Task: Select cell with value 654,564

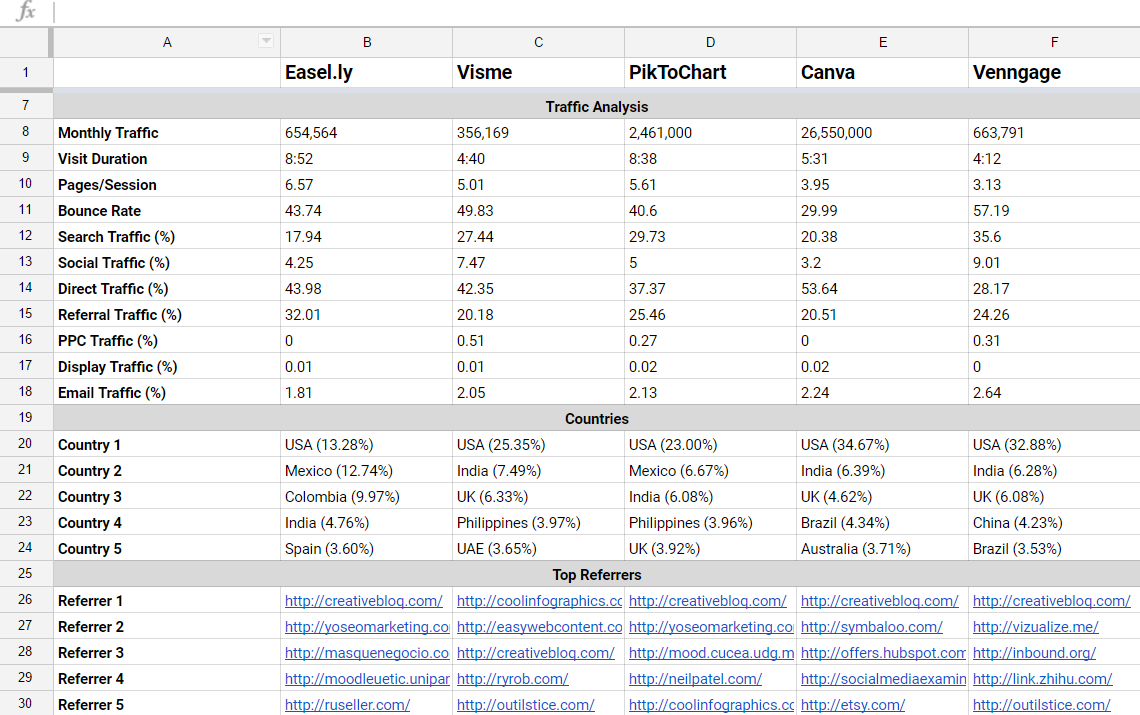Action: click(366, 132)
